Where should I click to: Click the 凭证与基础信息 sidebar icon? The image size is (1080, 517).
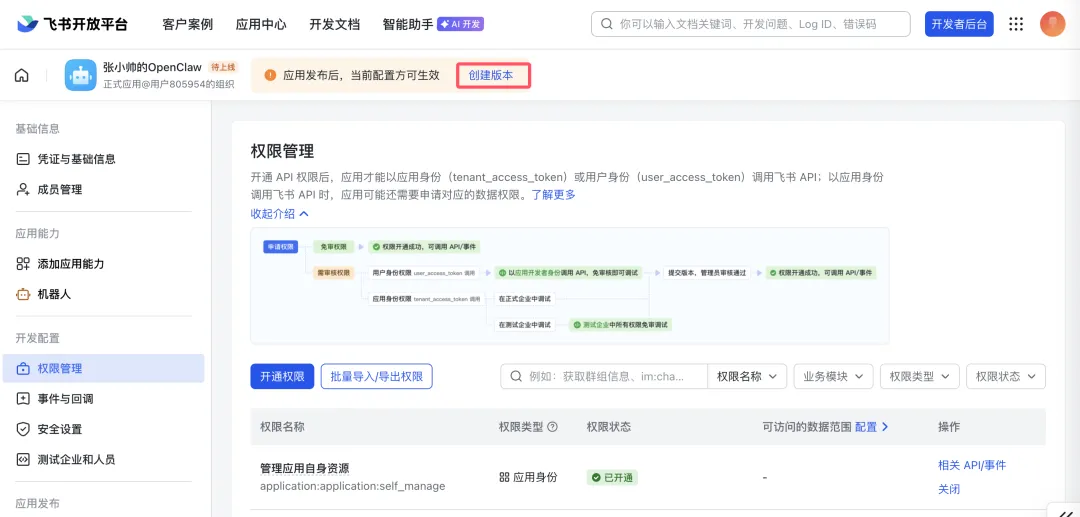(x=23, y=159)
